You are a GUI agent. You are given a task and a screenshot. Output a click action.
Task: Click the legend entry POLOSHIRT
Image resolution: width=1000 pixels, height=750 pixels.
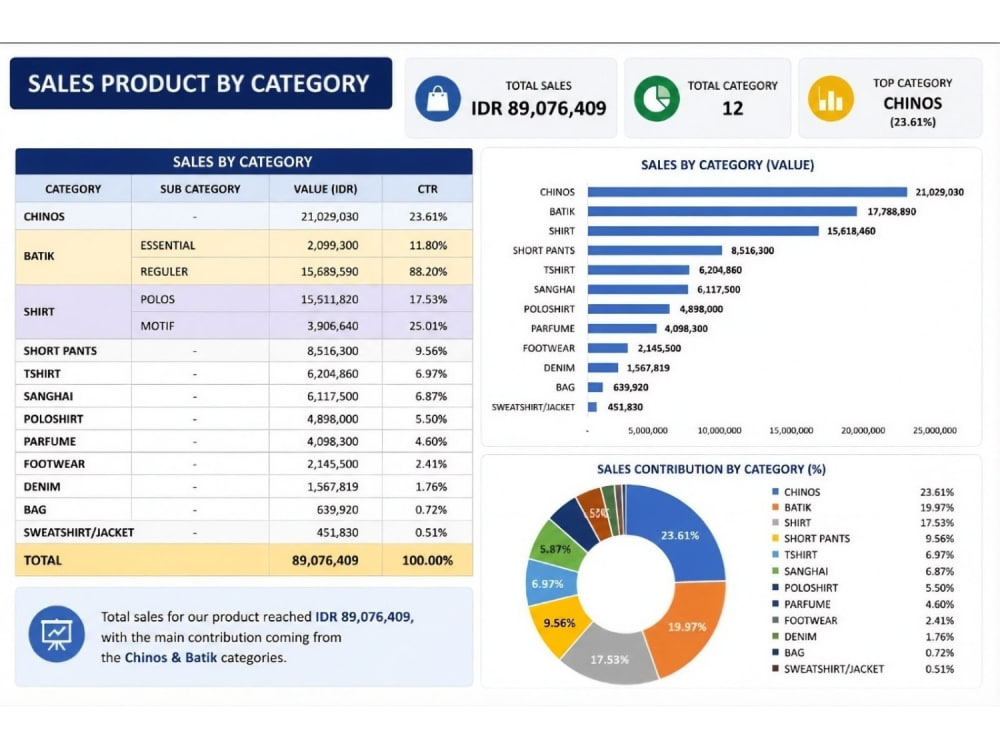click(x=811, y=588)
